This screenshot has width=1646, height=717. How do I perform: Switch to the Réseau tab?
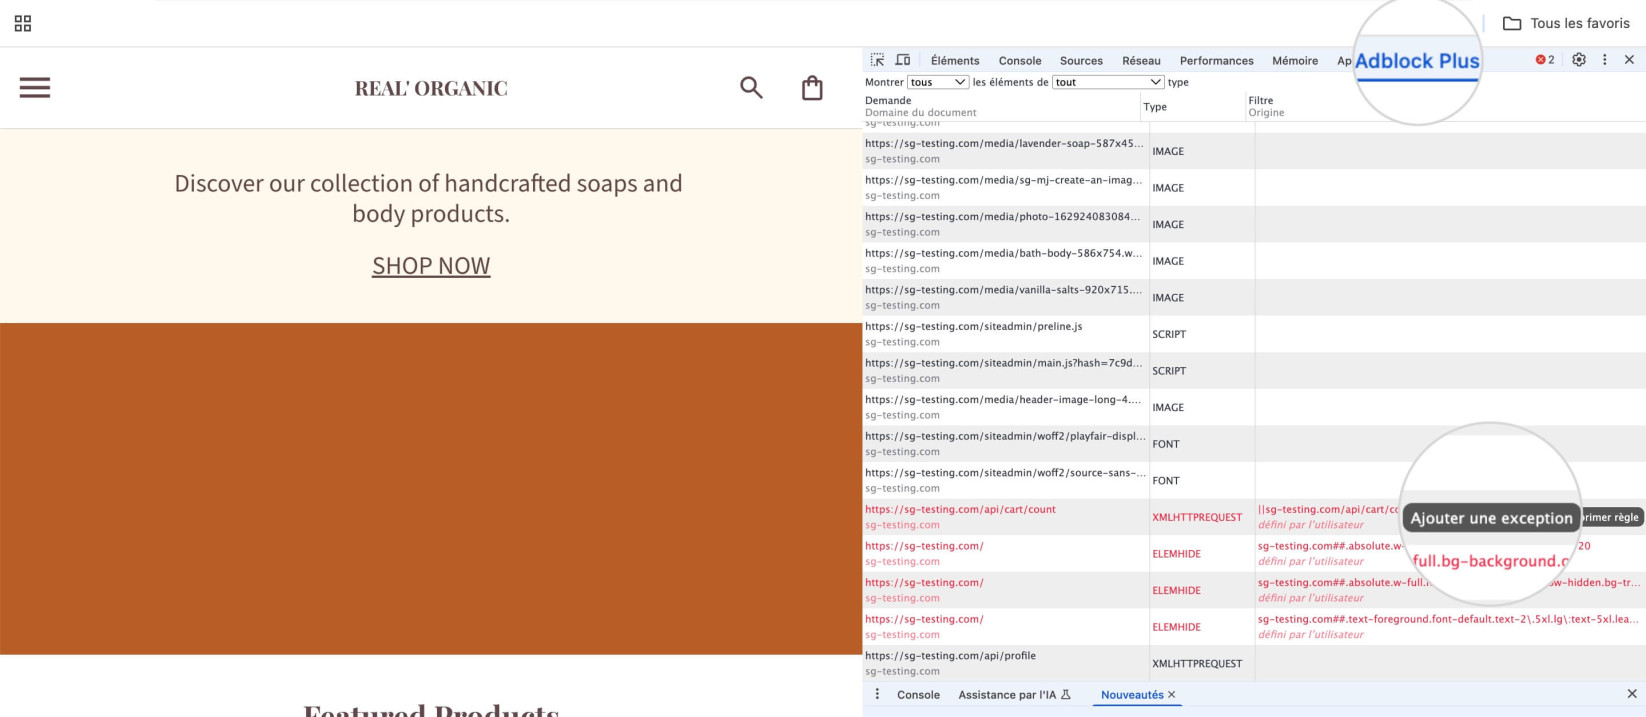click(1141, 61)
